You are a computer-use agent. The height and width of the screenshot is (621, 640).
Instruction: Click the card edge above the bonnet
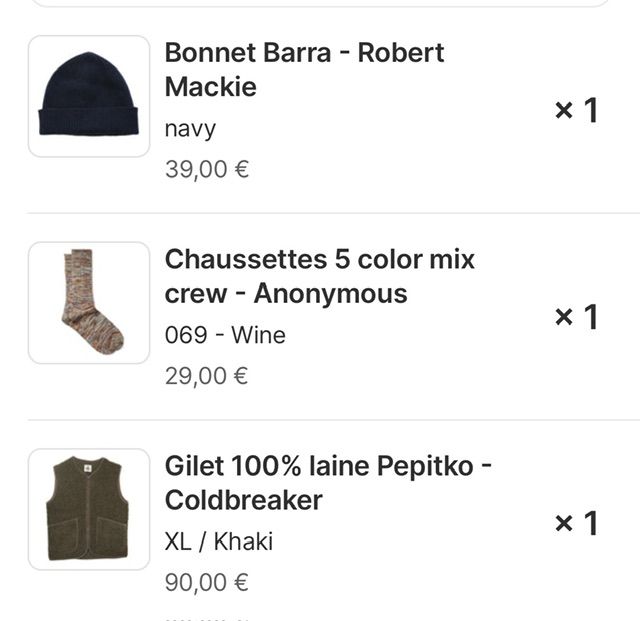pos(320,5)
